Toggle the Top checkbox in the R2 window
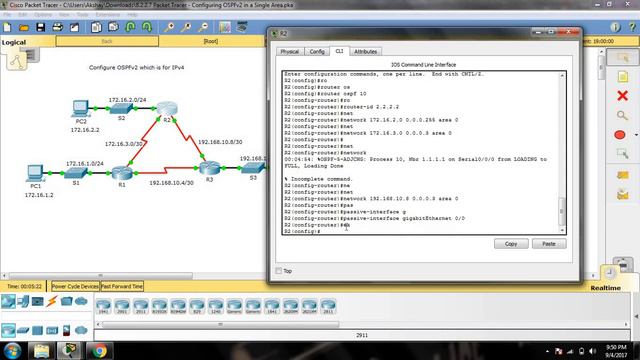Screen dimensions: 640x360 [279, 271]
